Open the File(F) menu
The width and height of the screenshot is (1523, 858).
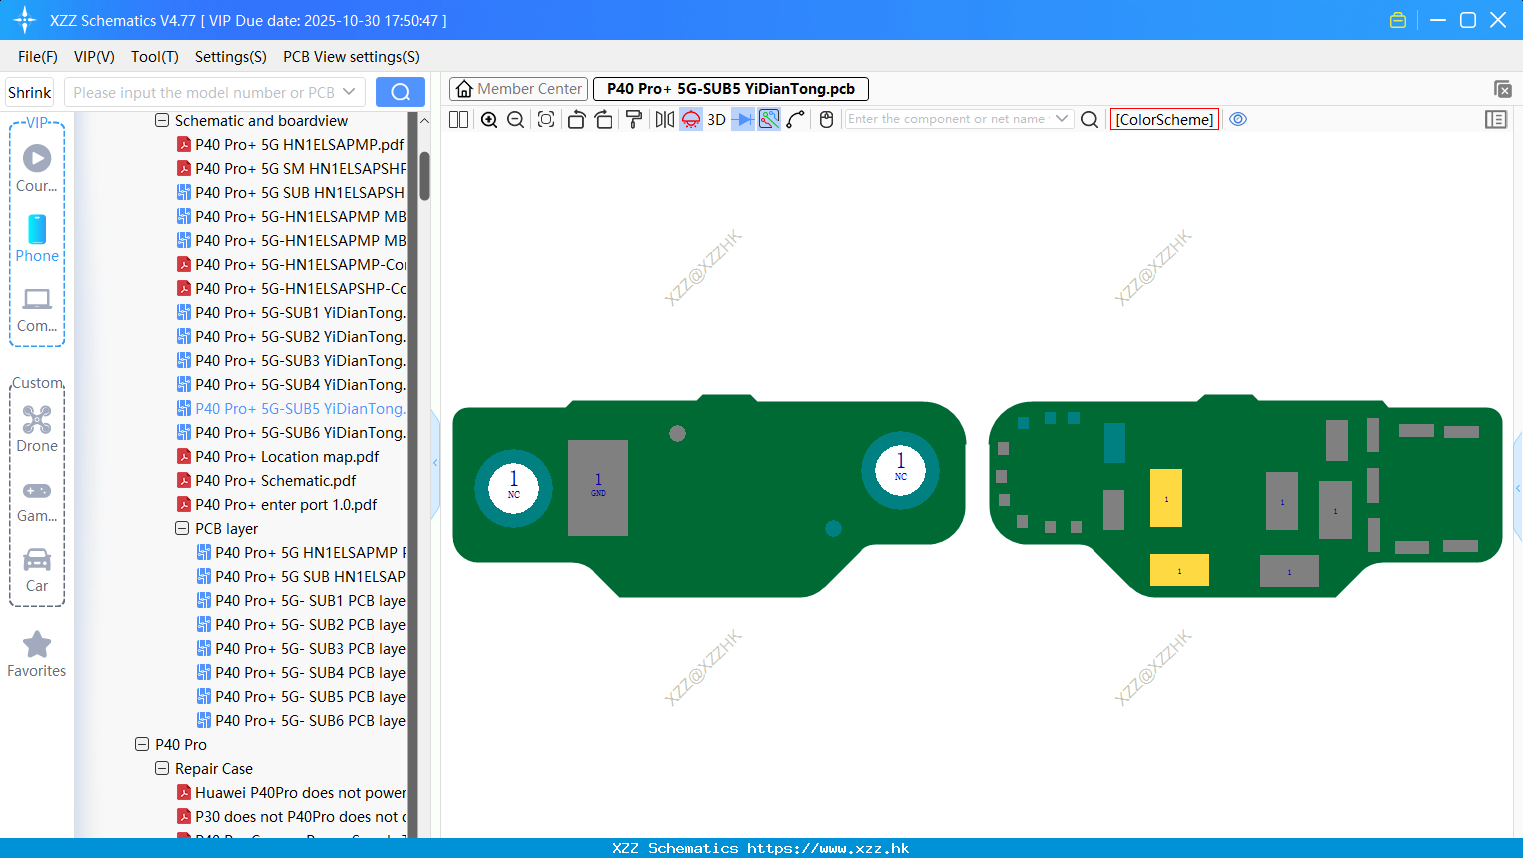[x=38, y=57]
